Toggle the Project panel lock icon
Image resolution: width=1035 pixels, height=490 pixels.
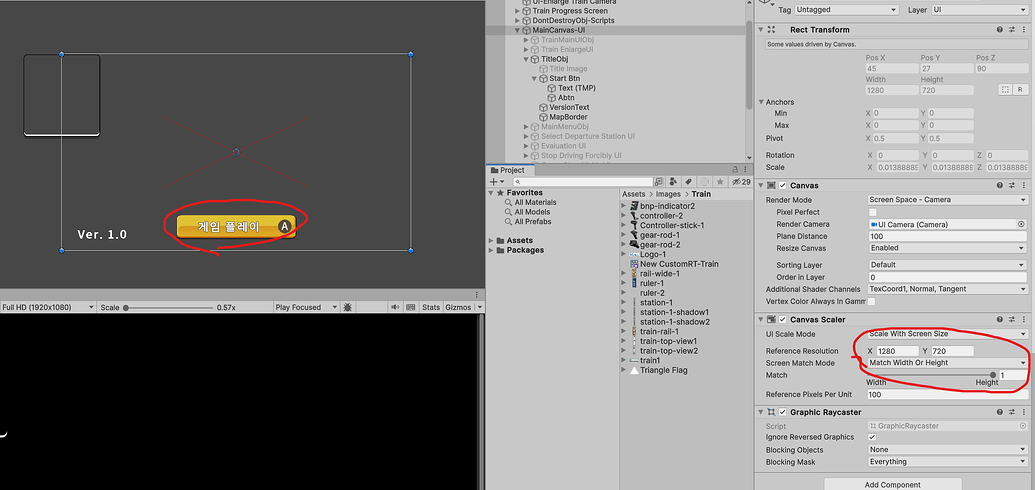click(735, 170)
